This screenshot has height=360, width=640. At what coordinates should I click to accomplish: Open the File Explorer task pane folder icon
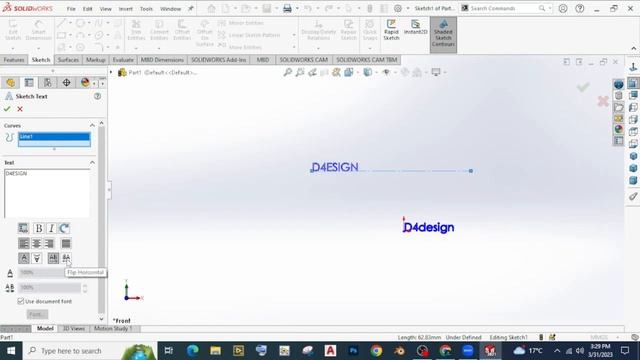pyautogui.click(x=618, y=107)
